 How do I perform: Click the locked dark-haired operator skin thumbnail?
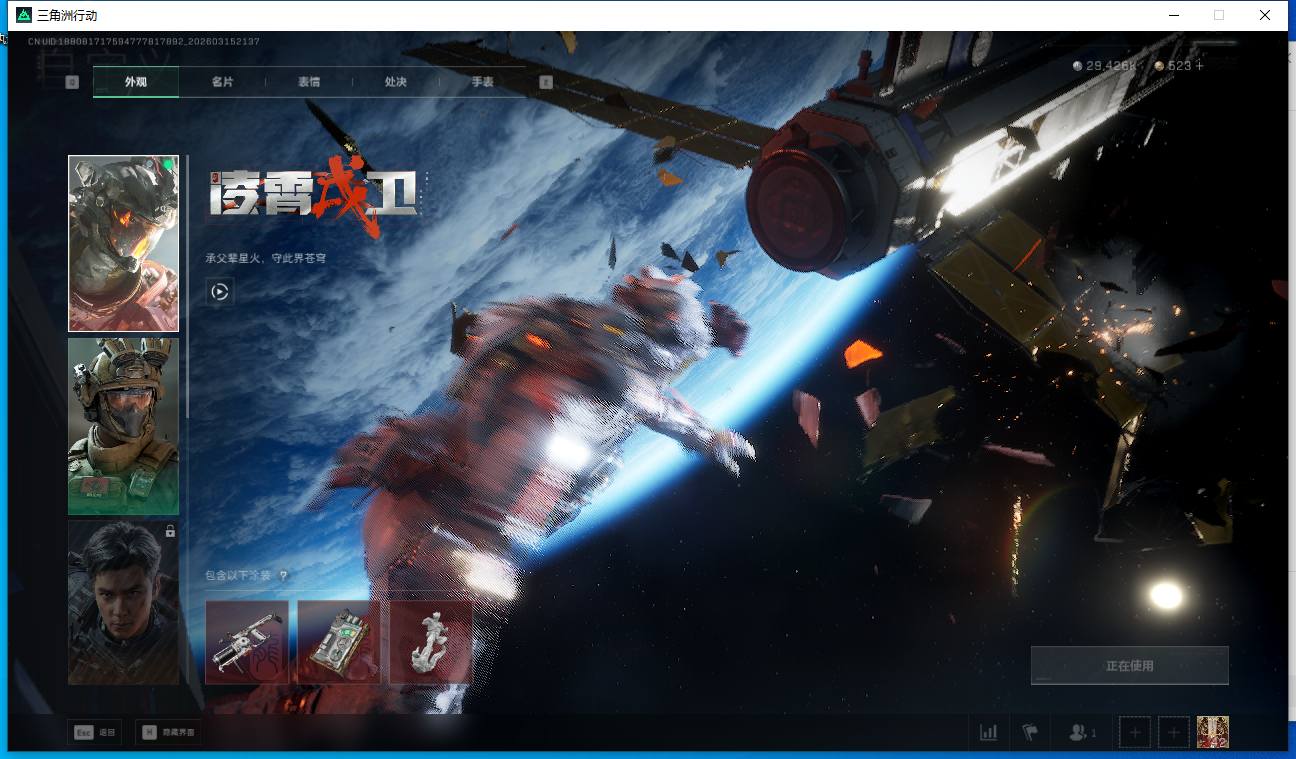[x=123, y=602]
